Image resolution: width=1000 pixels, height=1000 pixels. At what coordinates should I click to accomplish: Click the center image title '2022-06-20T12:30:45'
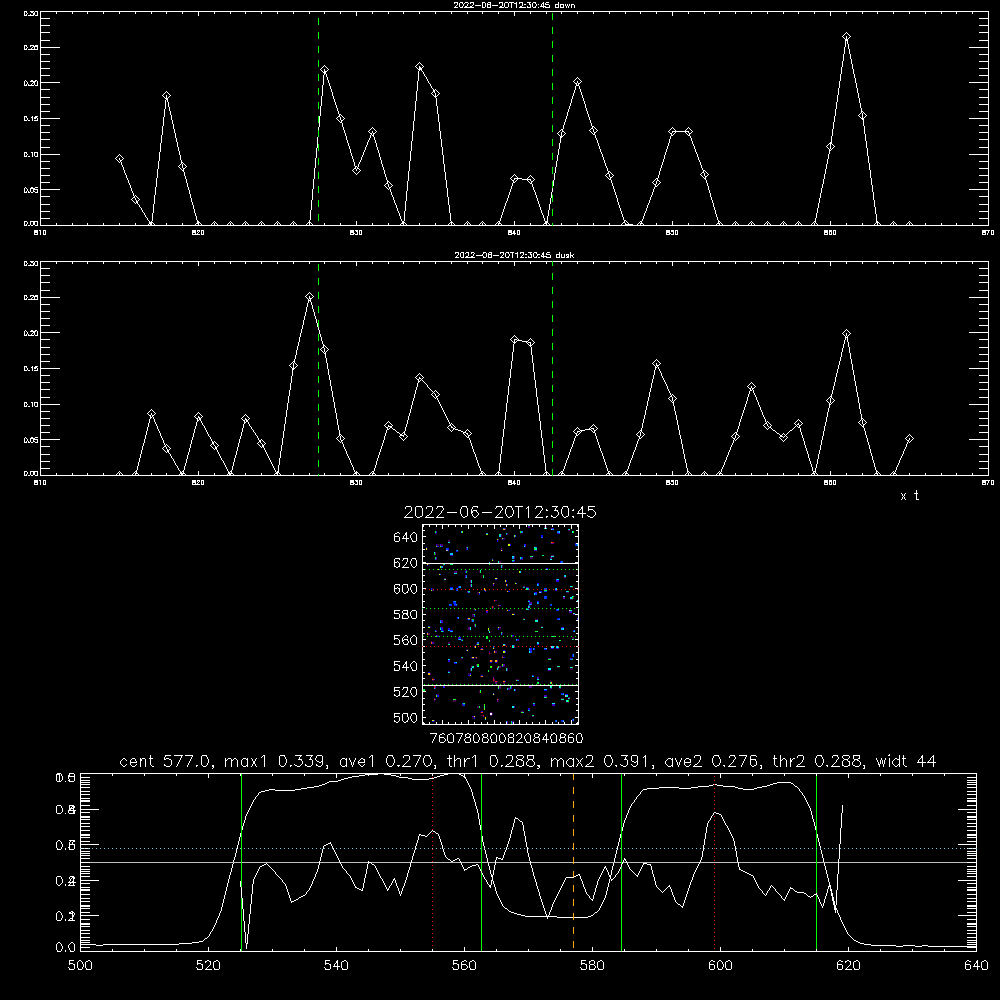(x=500, y=512)
